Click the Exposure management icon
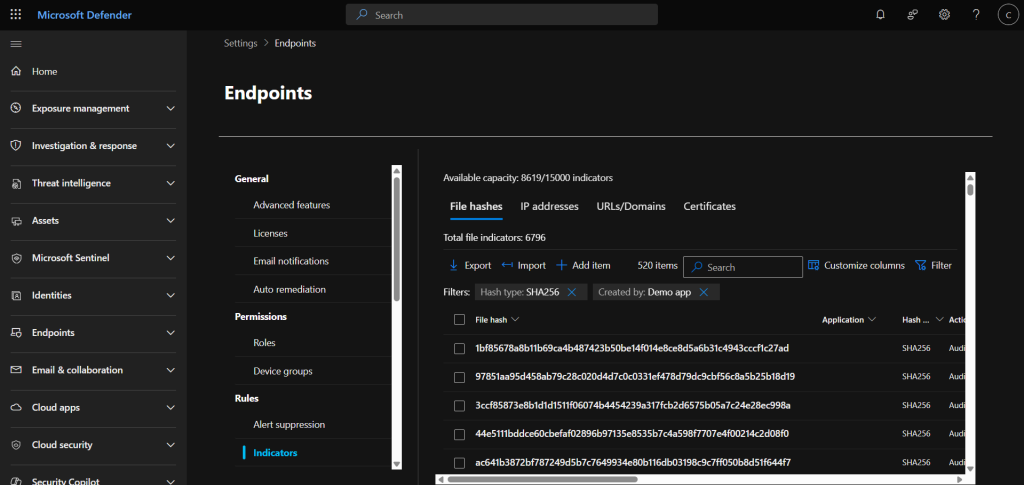Screen dimensions: 1024x485 pos(17,108)
